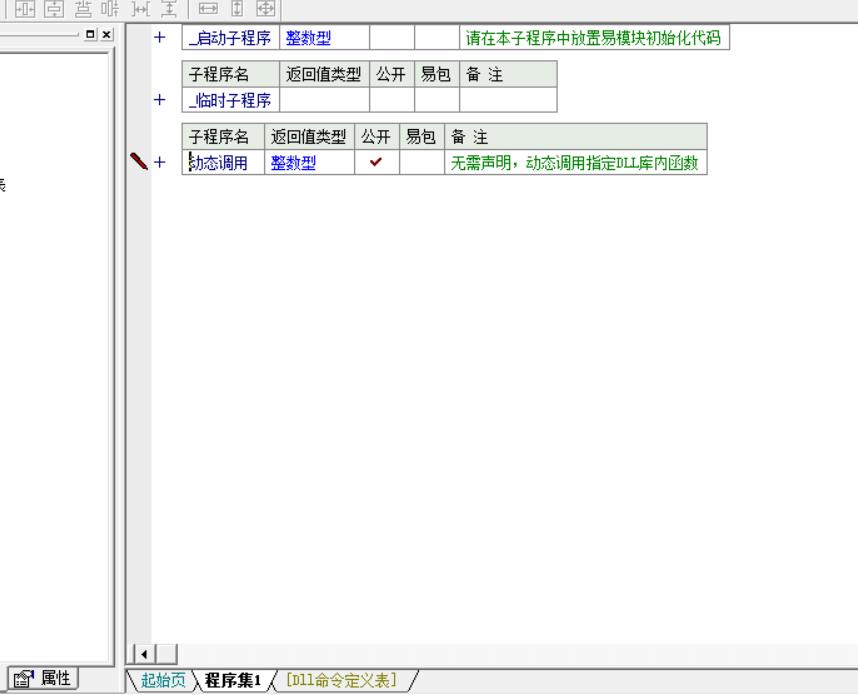Float the left panel with the square button
The width and height of the screenshot is (858, 695).
point(90,34)
